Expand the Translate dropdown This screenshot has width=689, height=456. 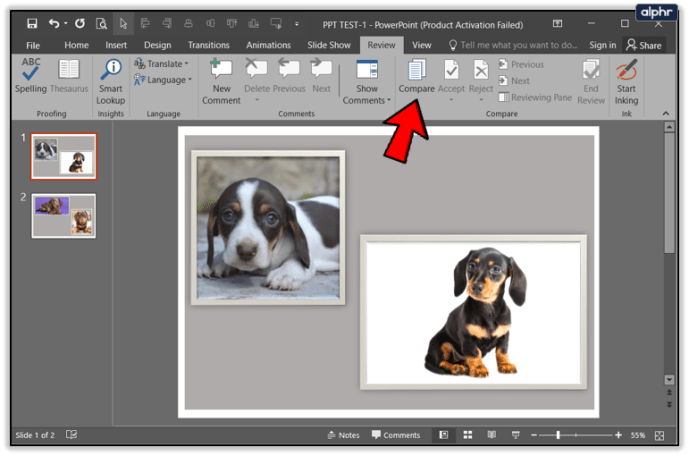coord(163,64)
